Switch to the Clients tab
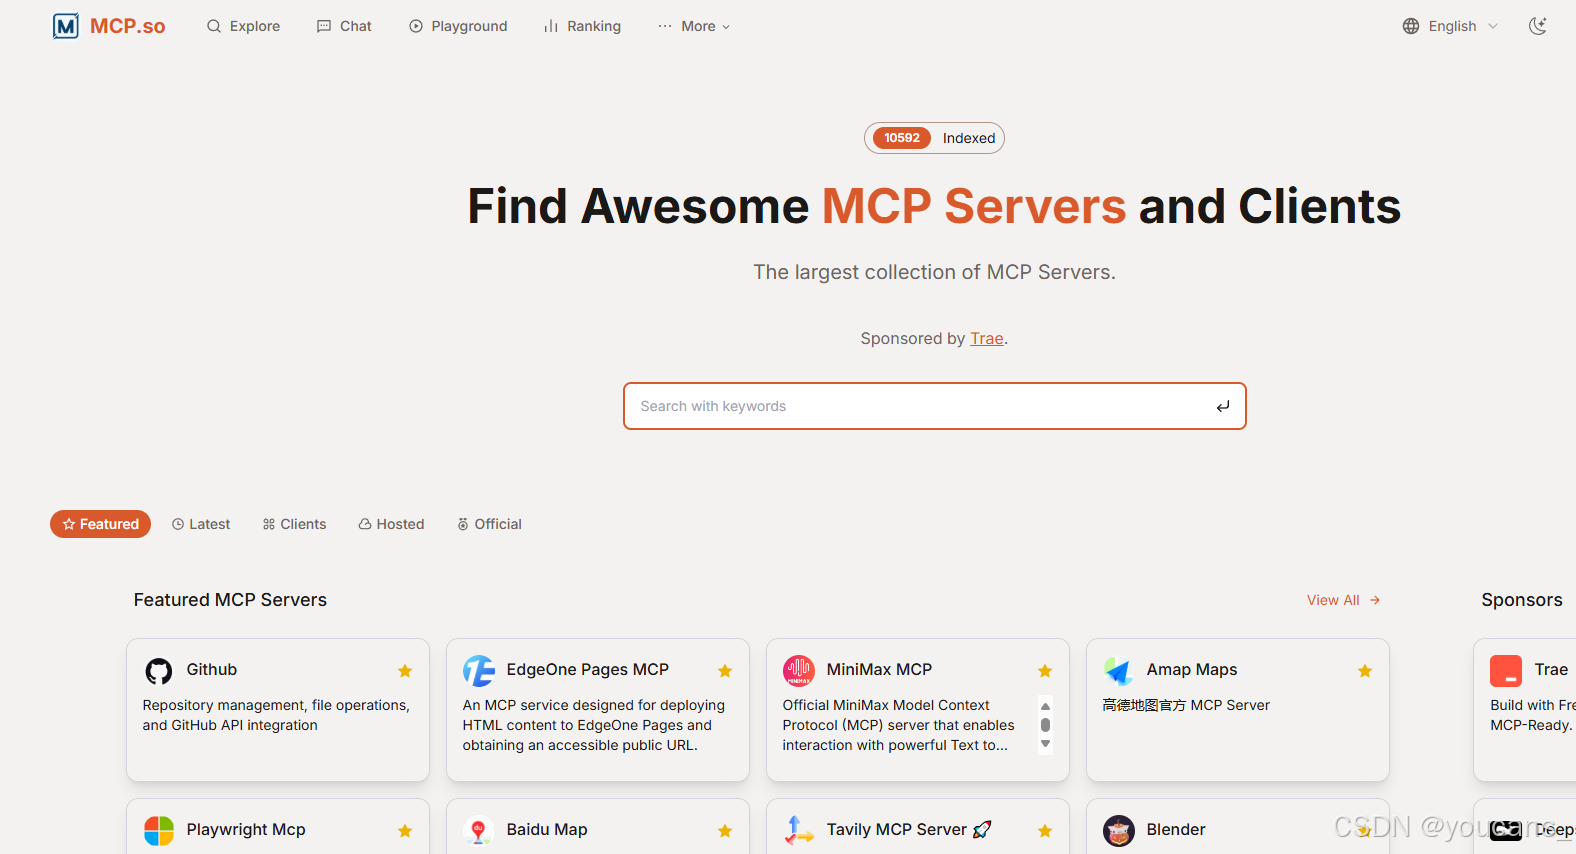The height and width of the screenshot is (854, 1576). click(x=294, y=524)
